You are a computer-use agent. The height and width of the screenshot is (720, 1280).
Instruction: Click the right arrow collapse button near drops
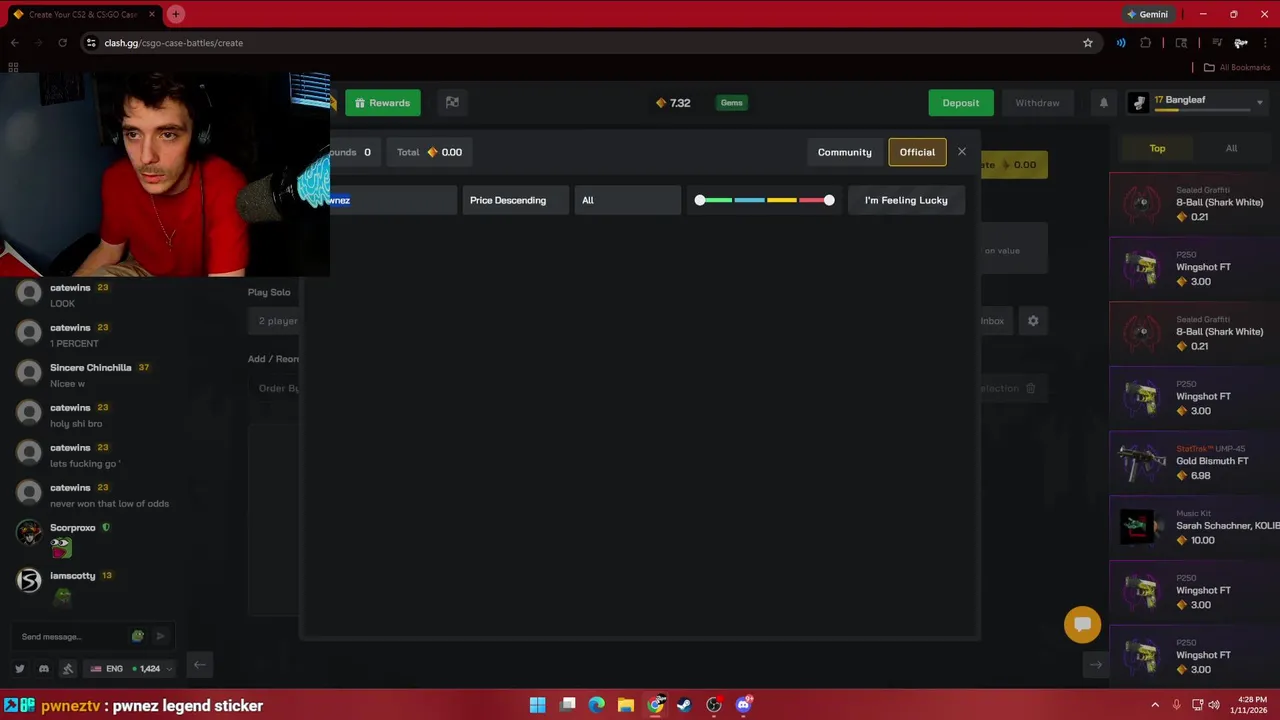1096,665
